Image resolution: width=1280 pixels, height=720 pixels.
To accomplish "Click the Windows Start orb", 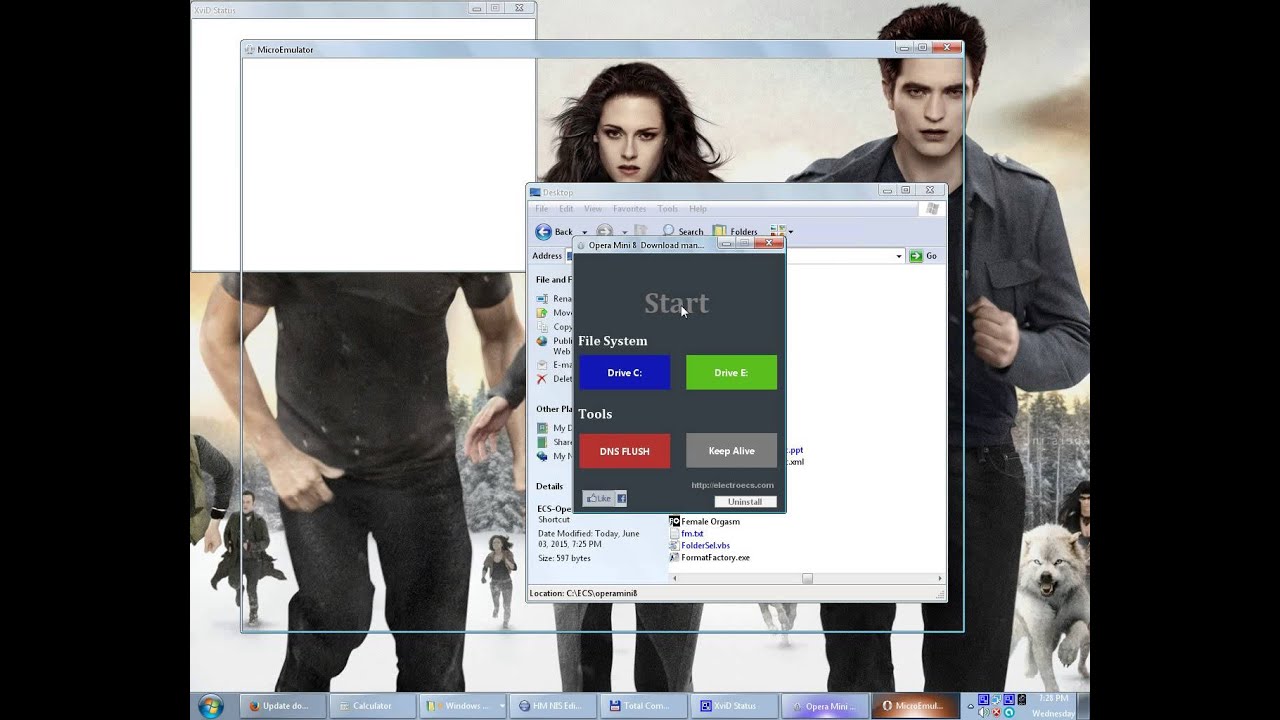I will [210, 706].
